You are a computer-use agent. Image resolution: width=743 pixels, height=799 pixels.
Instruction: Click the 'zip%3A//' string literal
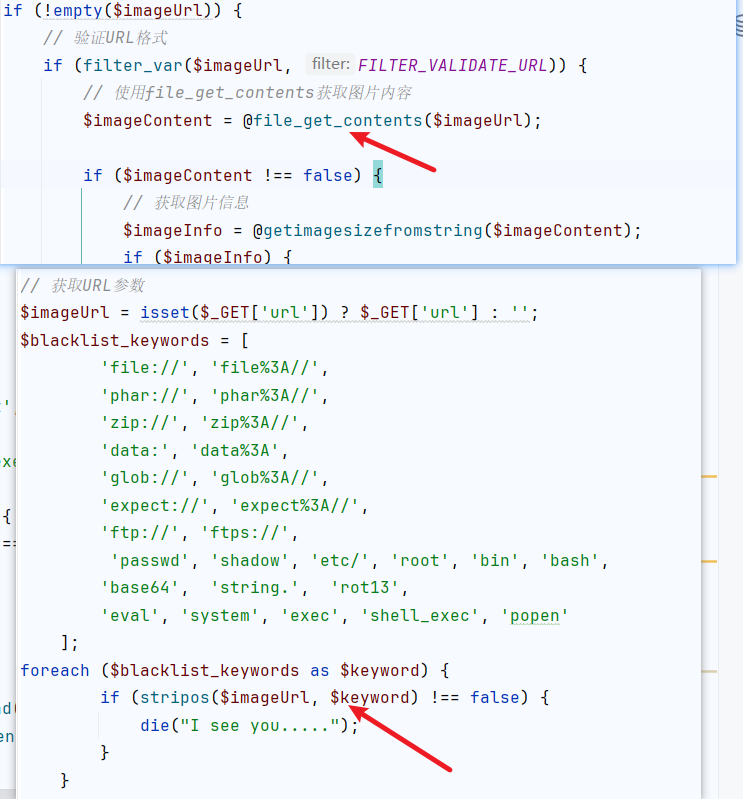click(250, 423)
